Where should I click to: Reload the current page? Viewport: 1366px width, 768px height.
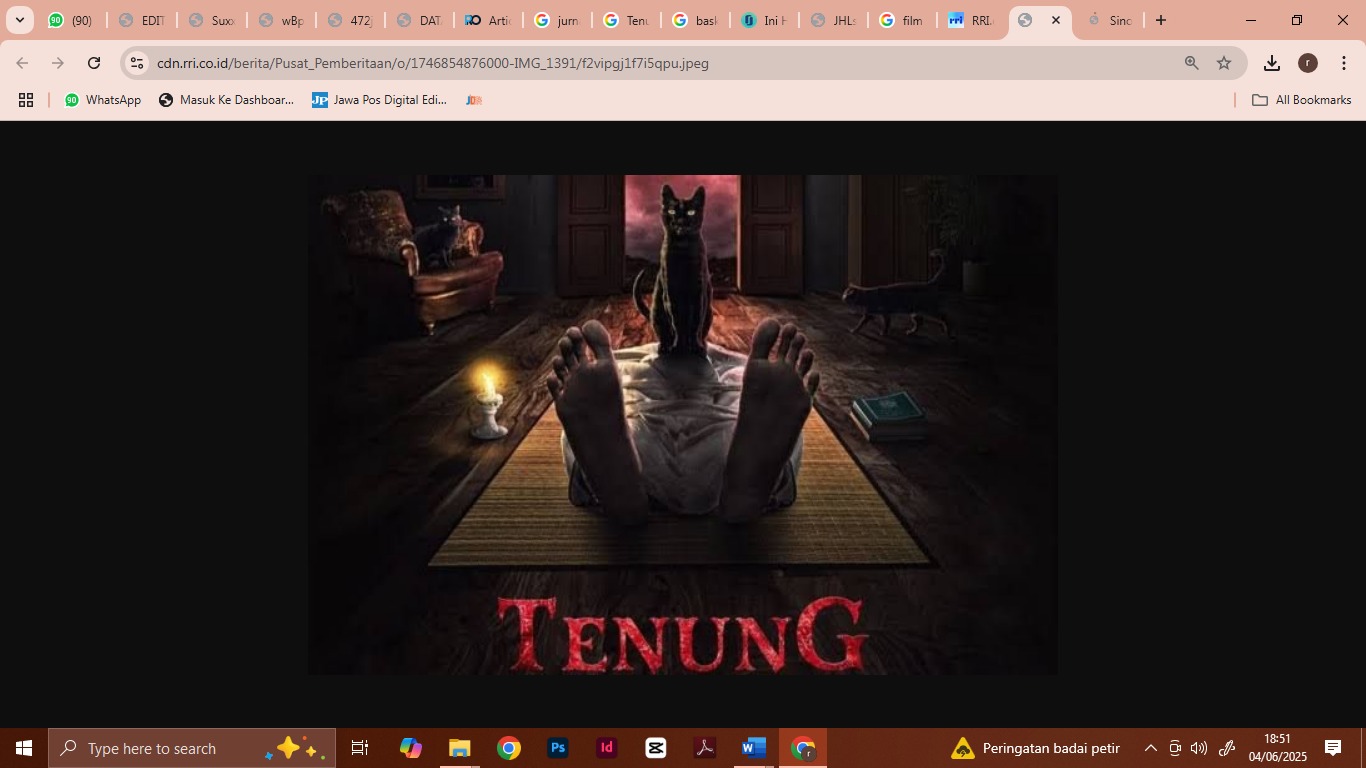[93, 62]
